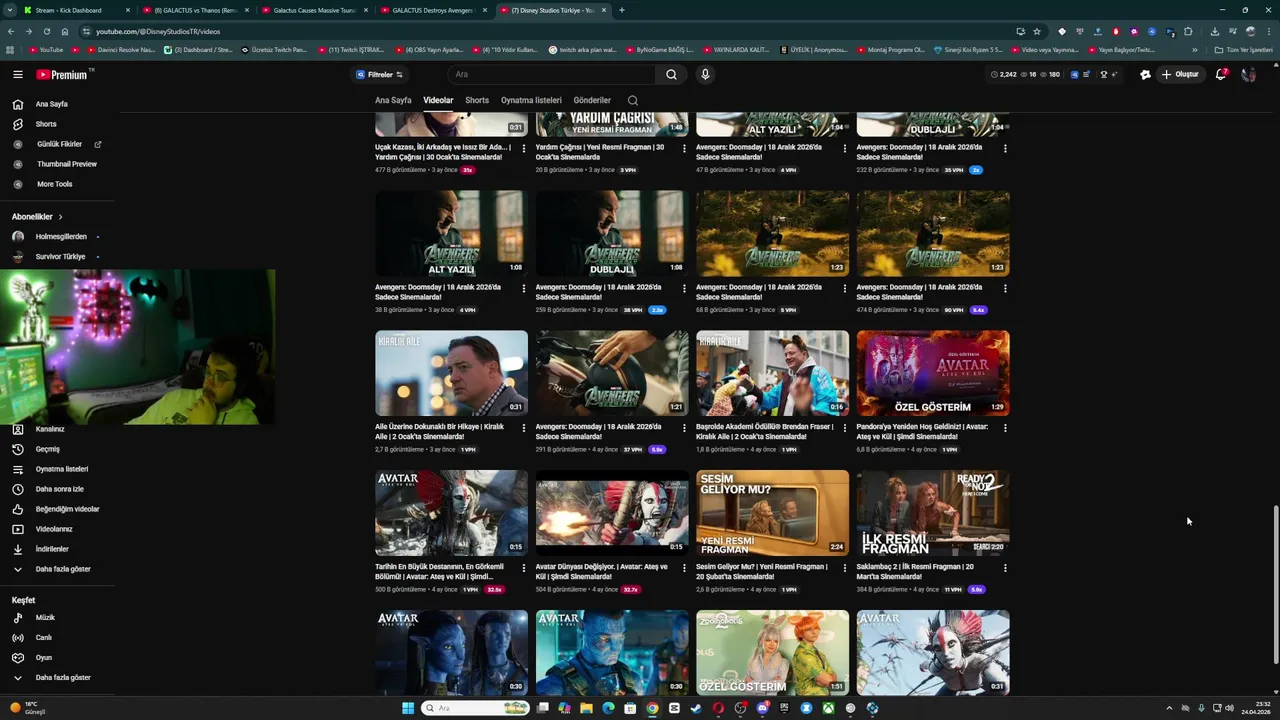
Task: Click the YouTube search input field
Action: pyautogui.click(x=552, y=74)
